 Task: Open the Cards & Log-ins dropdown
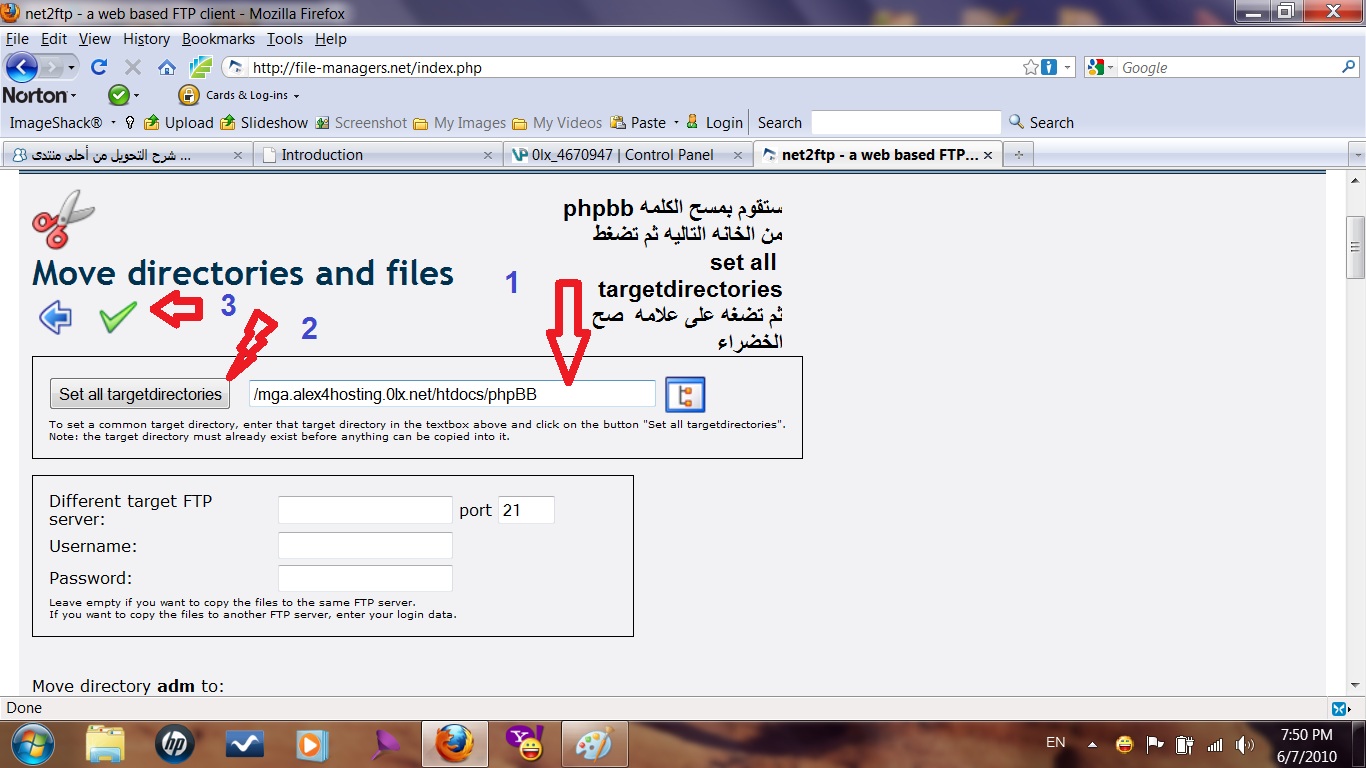240,95
